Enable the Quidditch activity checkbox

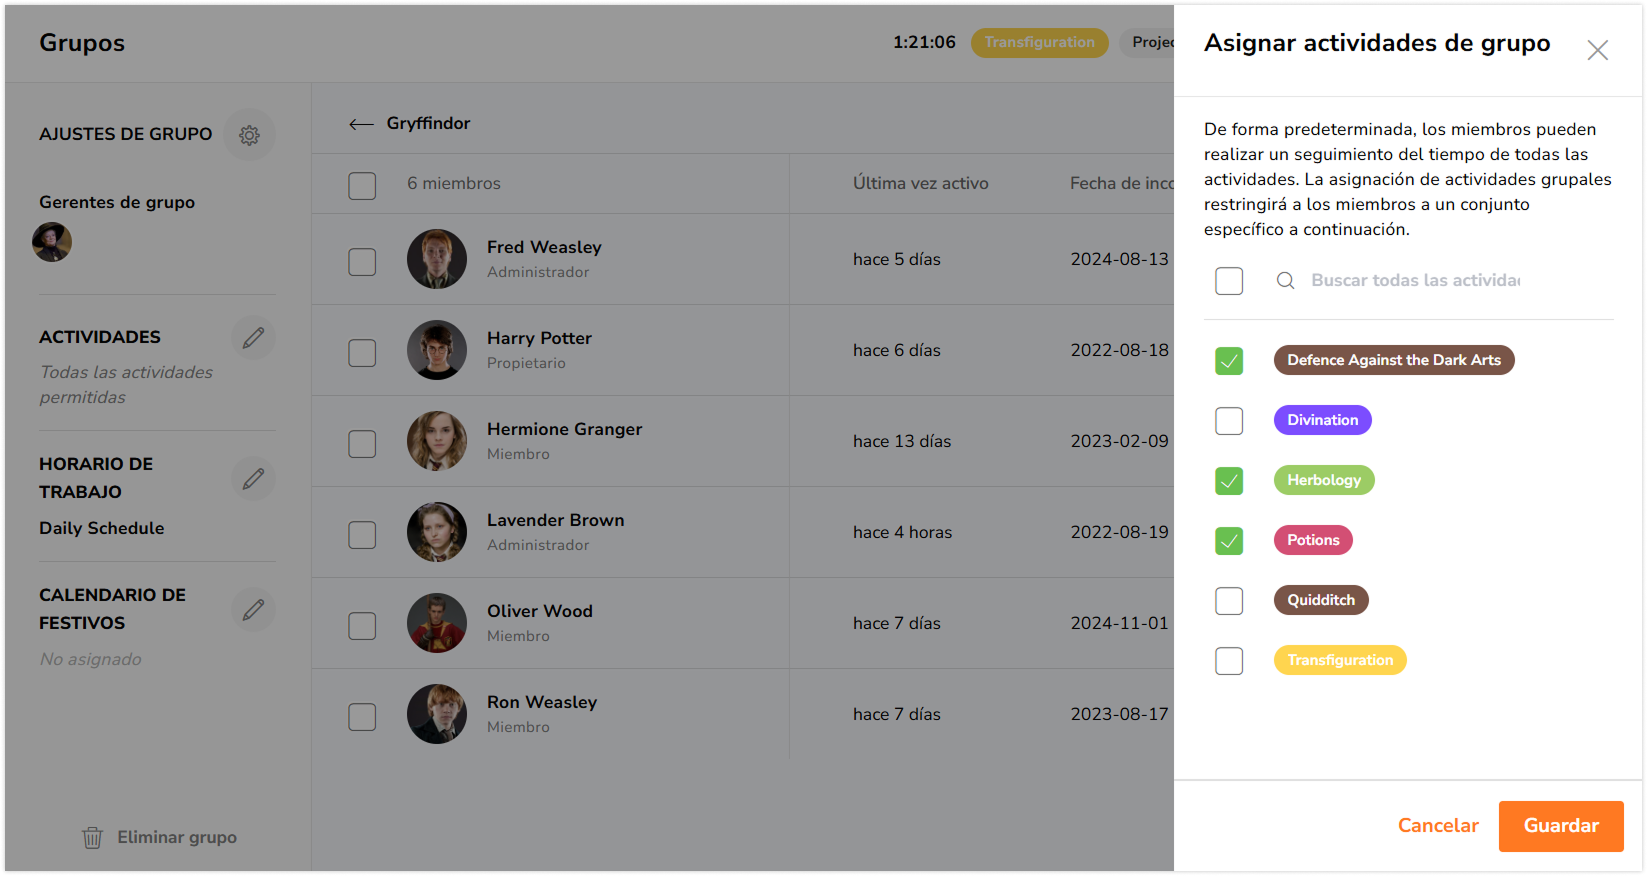click(x=1229, y=601)
